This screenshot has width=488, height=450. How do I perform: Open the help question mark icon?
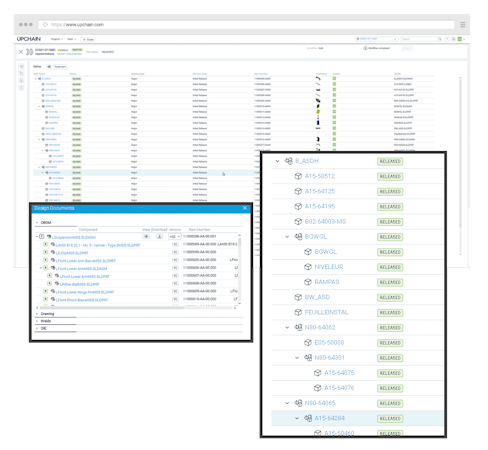tap(447, 39)
